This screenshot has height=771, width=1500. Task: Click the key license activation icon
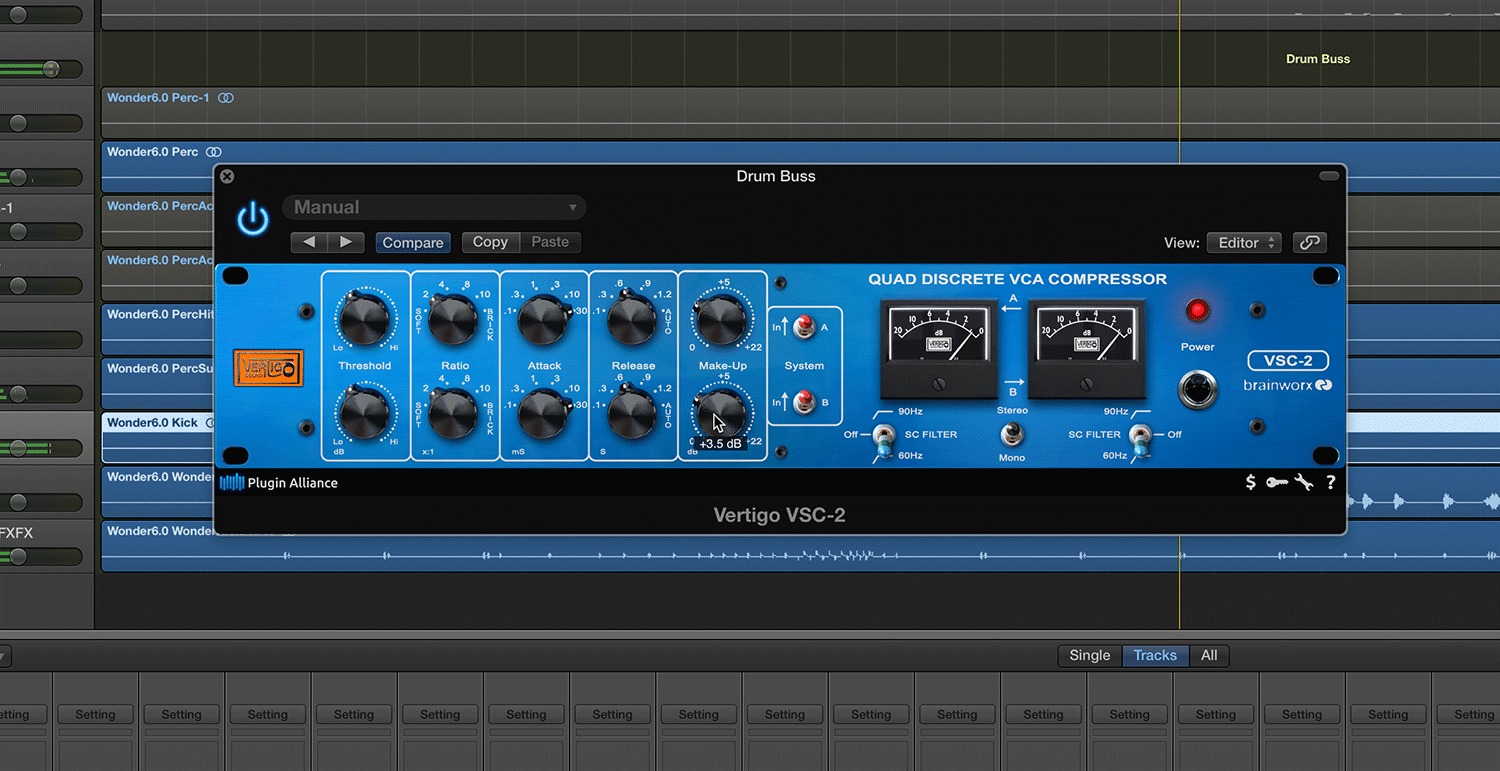(x=1276, y=482)
